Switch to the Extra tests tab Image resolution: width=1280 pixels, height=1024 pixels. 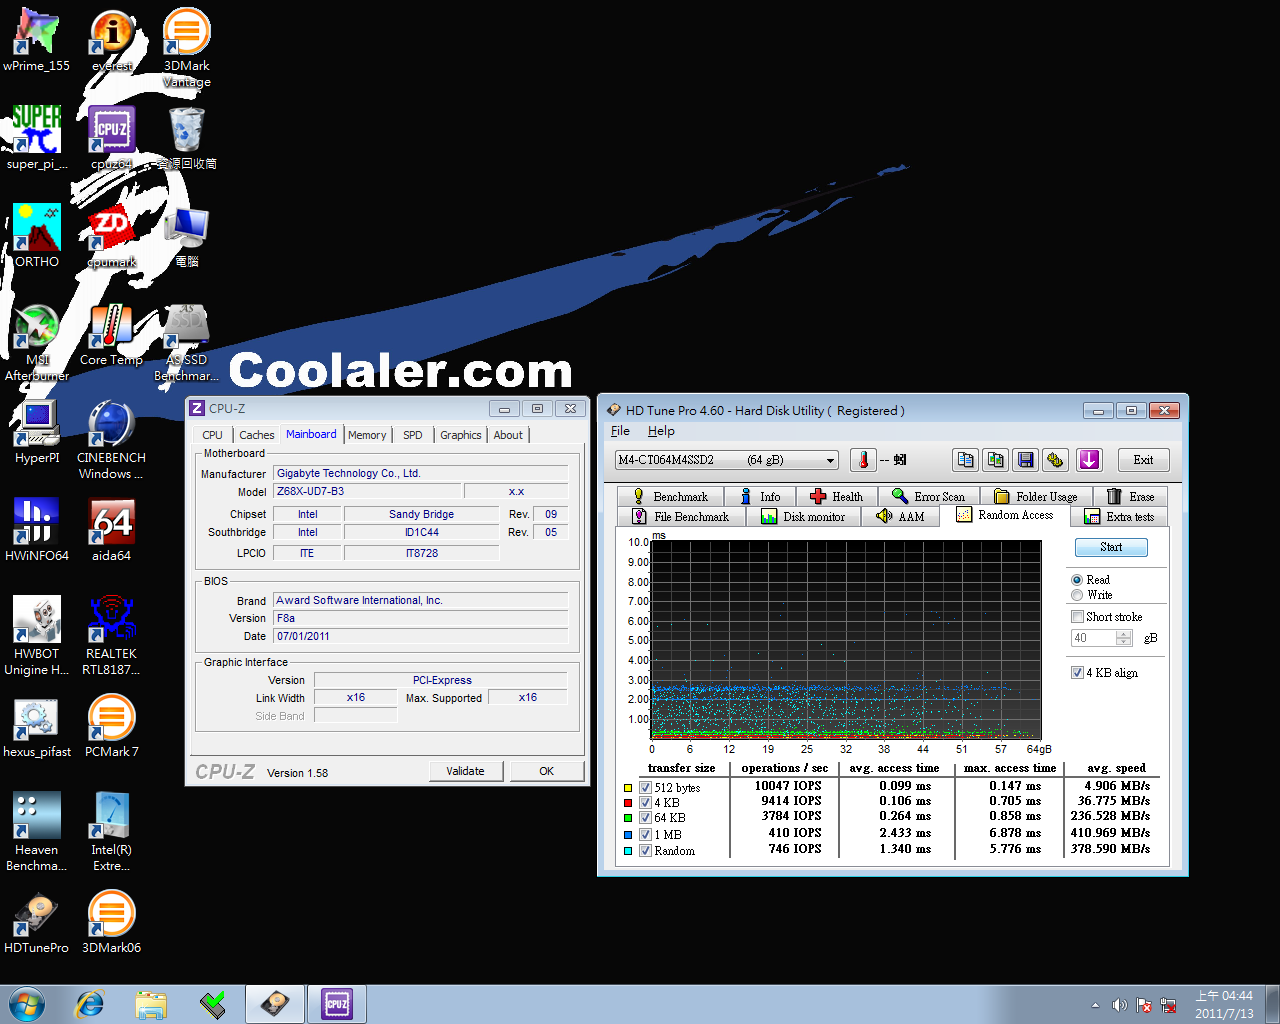(x=1119, y=517)
